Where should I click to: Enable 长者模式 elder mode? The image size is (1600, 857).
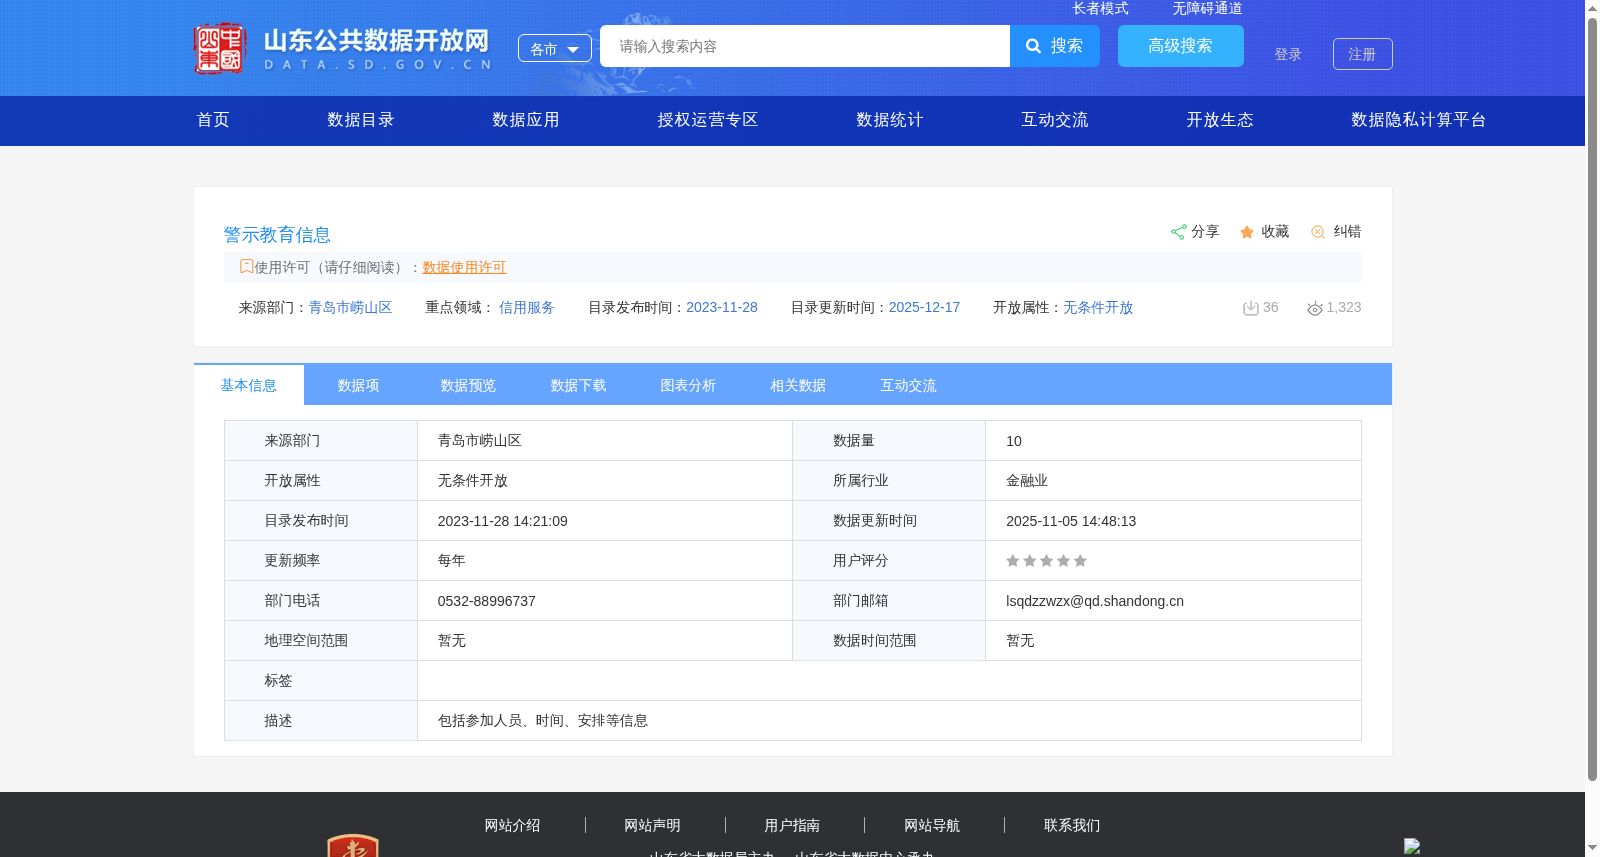(x=1101, y=8)
